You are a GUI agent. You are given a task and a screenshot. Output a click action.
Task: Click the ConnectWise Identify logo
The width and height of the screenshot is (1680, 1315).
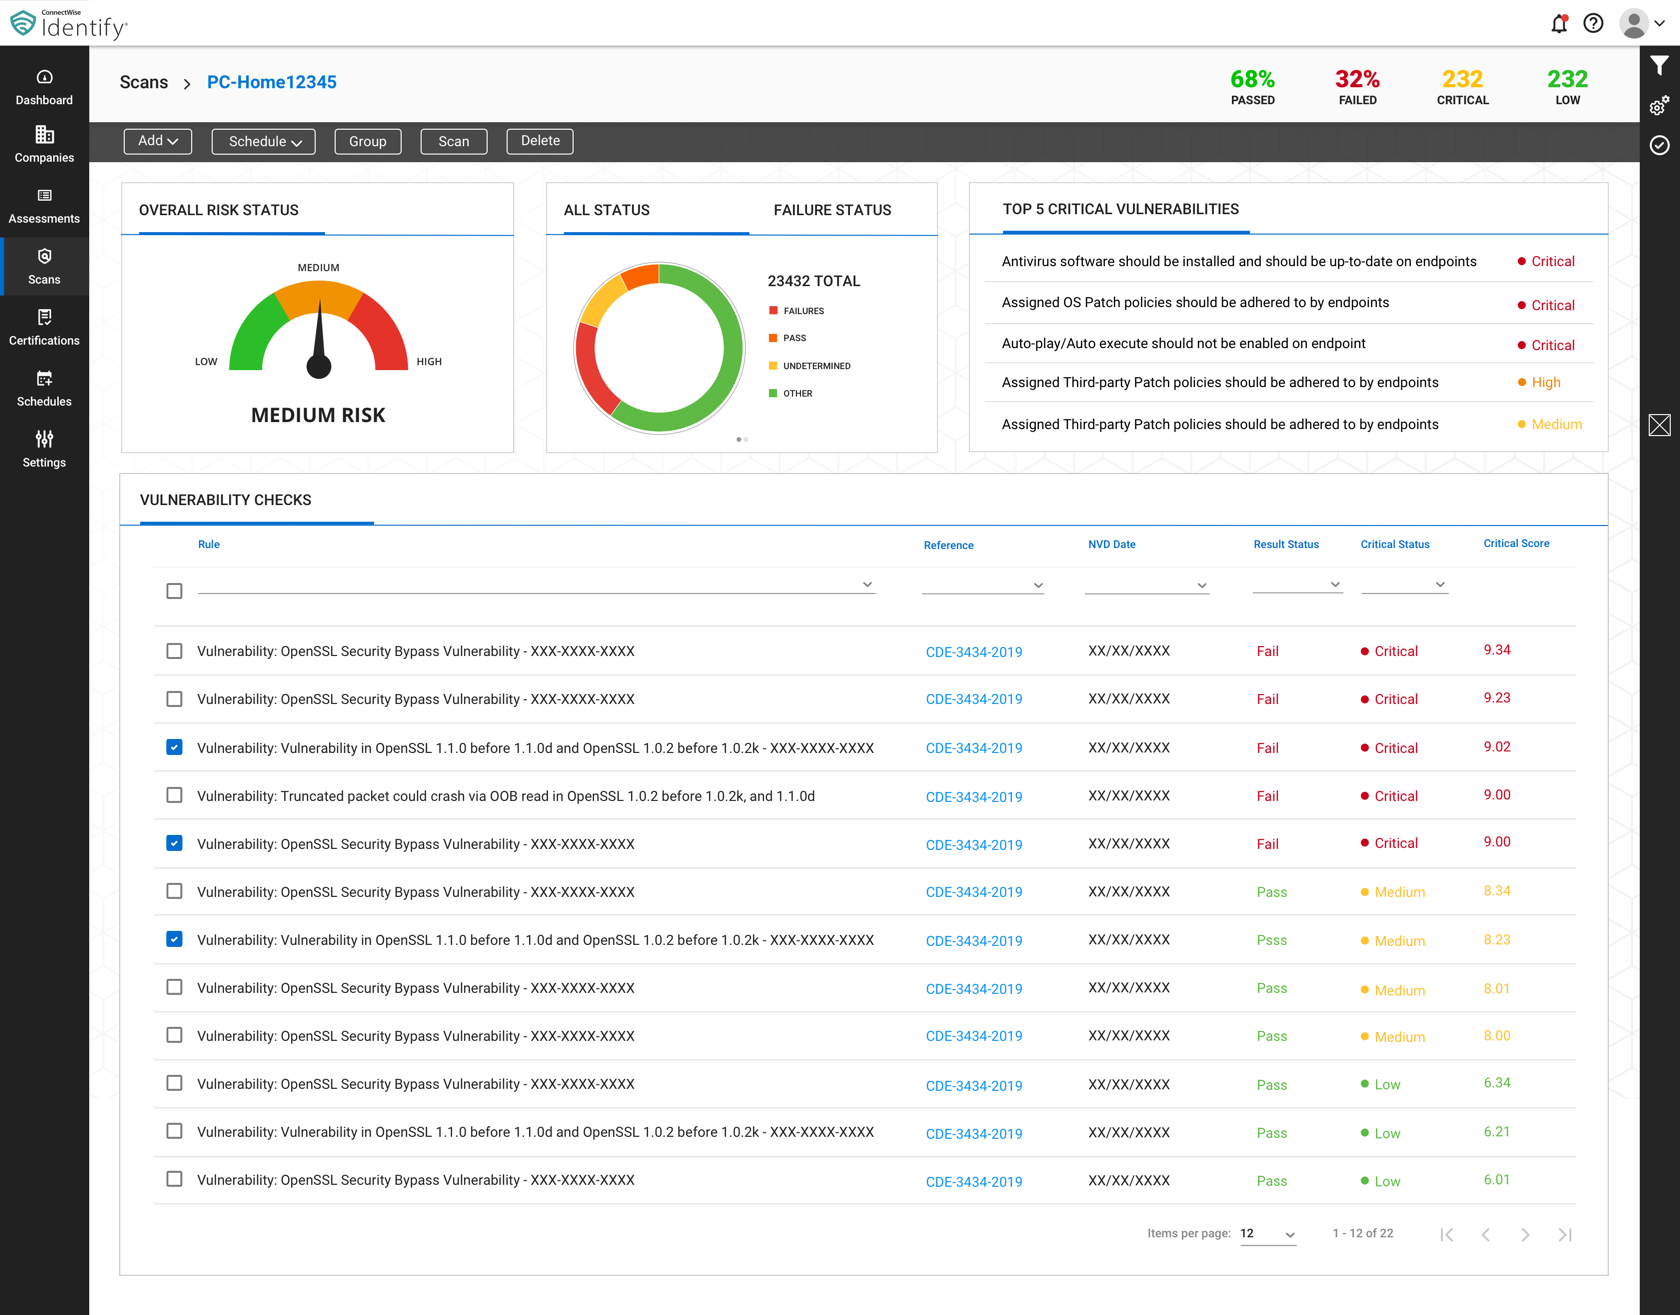68,23
